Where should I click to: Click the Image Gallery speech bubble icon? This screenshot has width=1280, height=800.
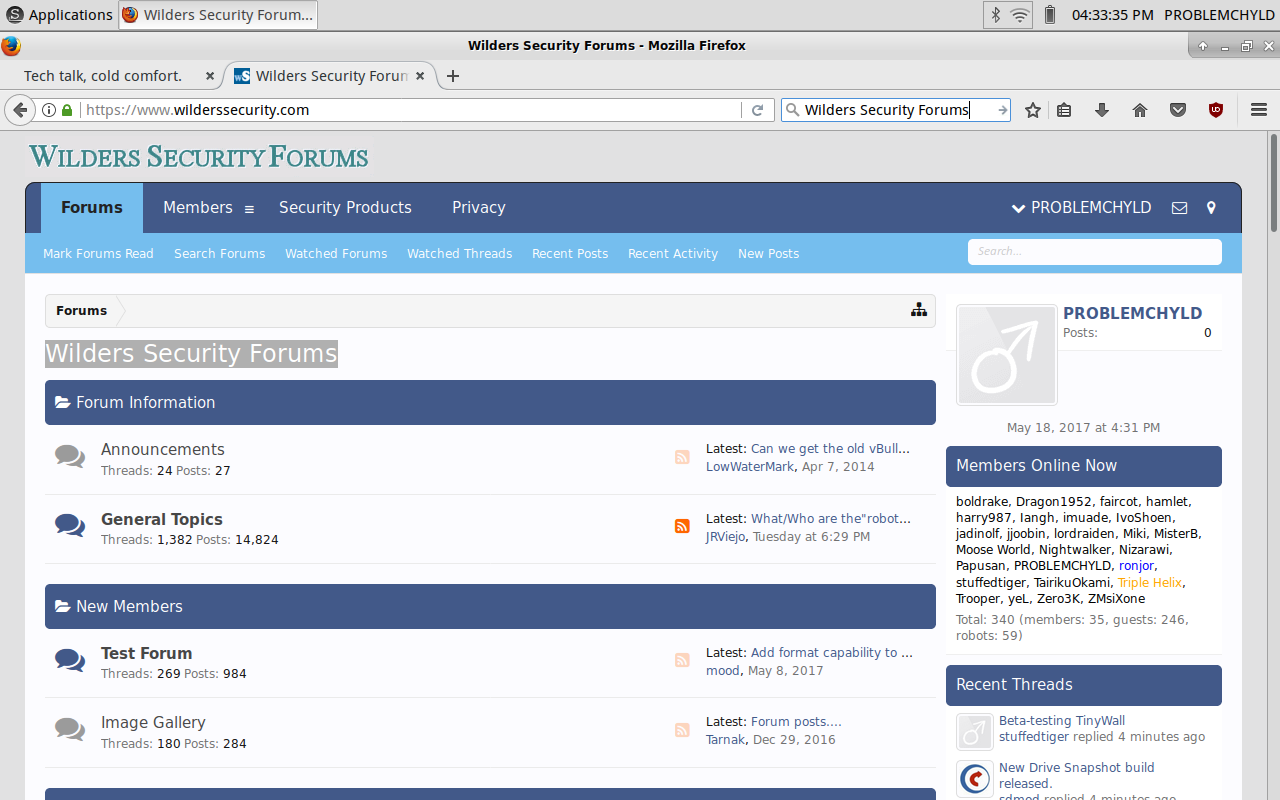coord(70,729)
